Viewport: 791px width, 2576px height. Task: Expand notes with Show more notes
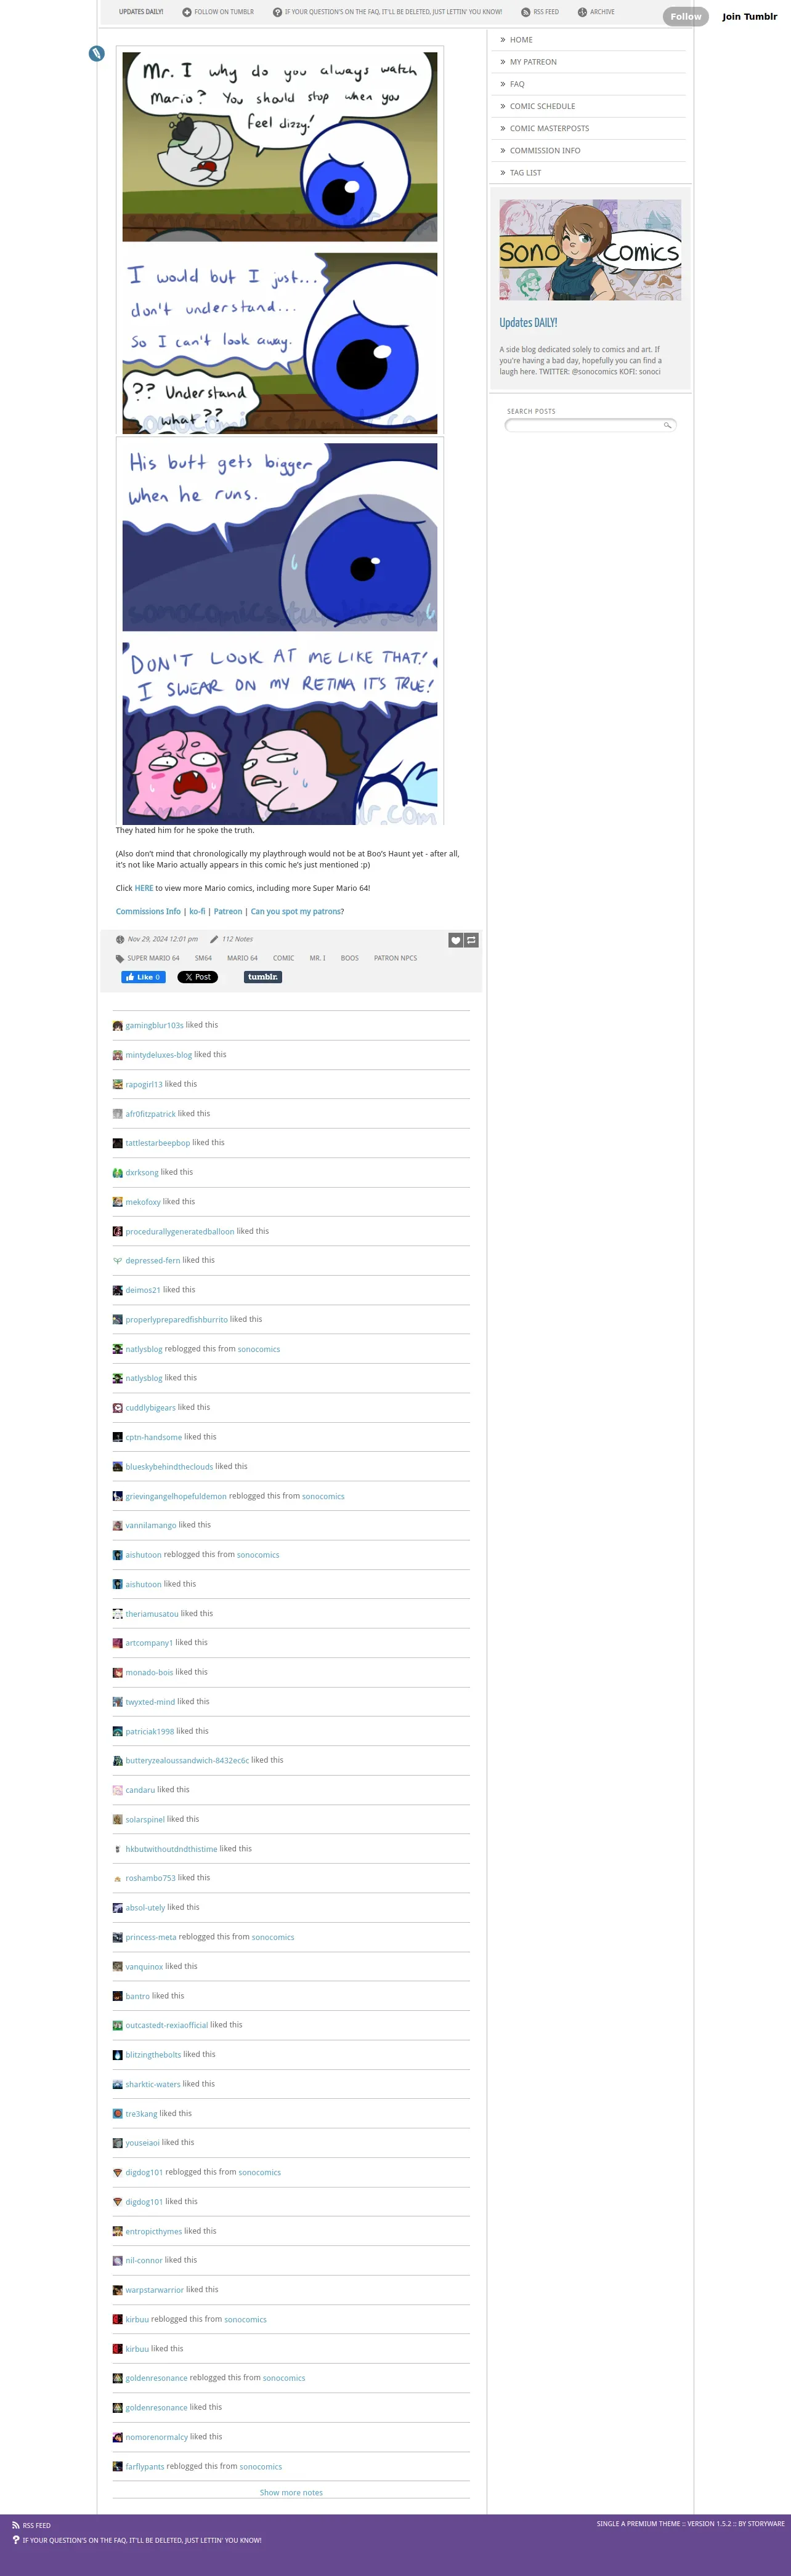point(291,2492)
